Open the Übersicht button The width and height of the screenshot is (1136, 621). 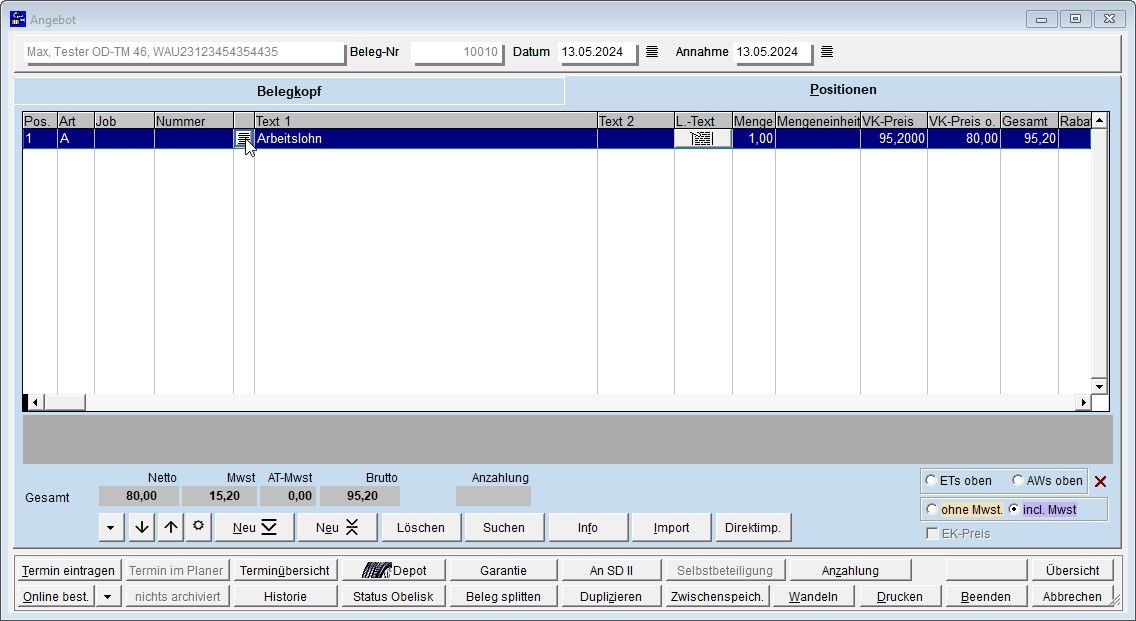point(1072,570)
